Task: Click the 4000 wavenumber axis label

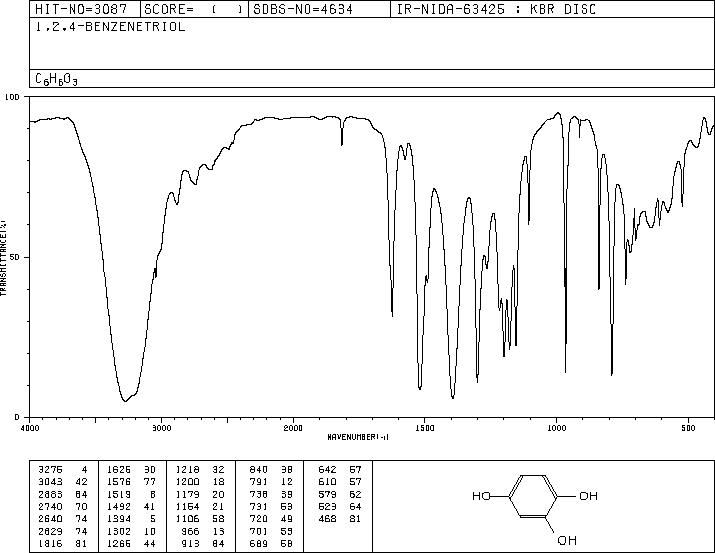Action: 30,428
